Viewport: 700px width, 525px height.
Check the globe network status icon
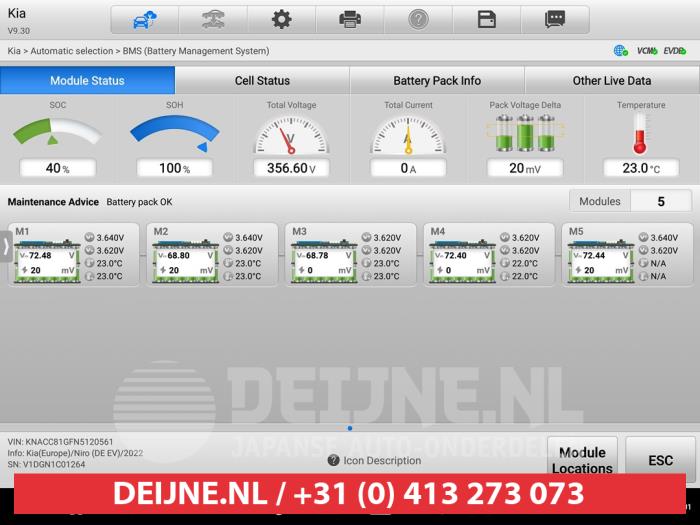click(620, 51)
